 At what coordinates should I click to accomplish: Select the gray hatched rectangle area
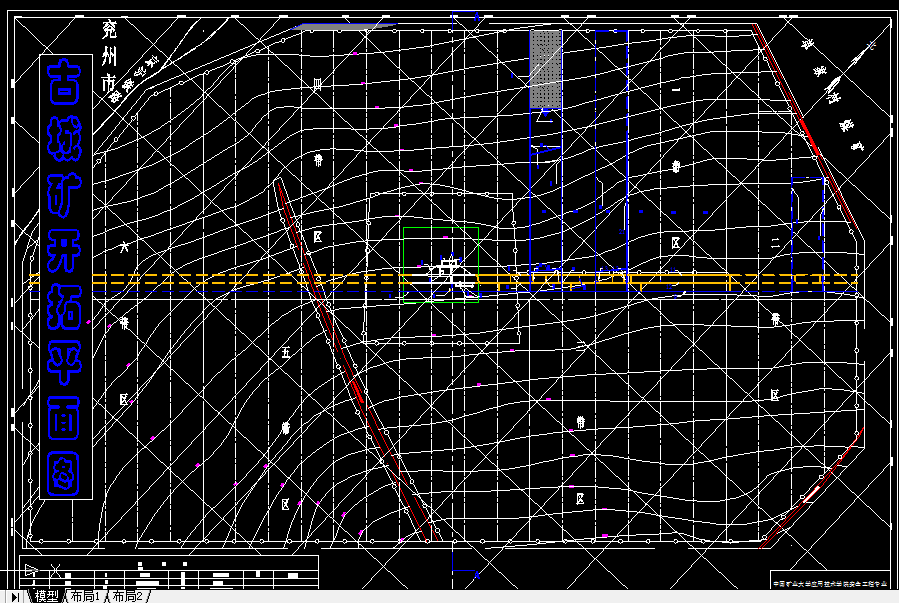tap(545, 69)
